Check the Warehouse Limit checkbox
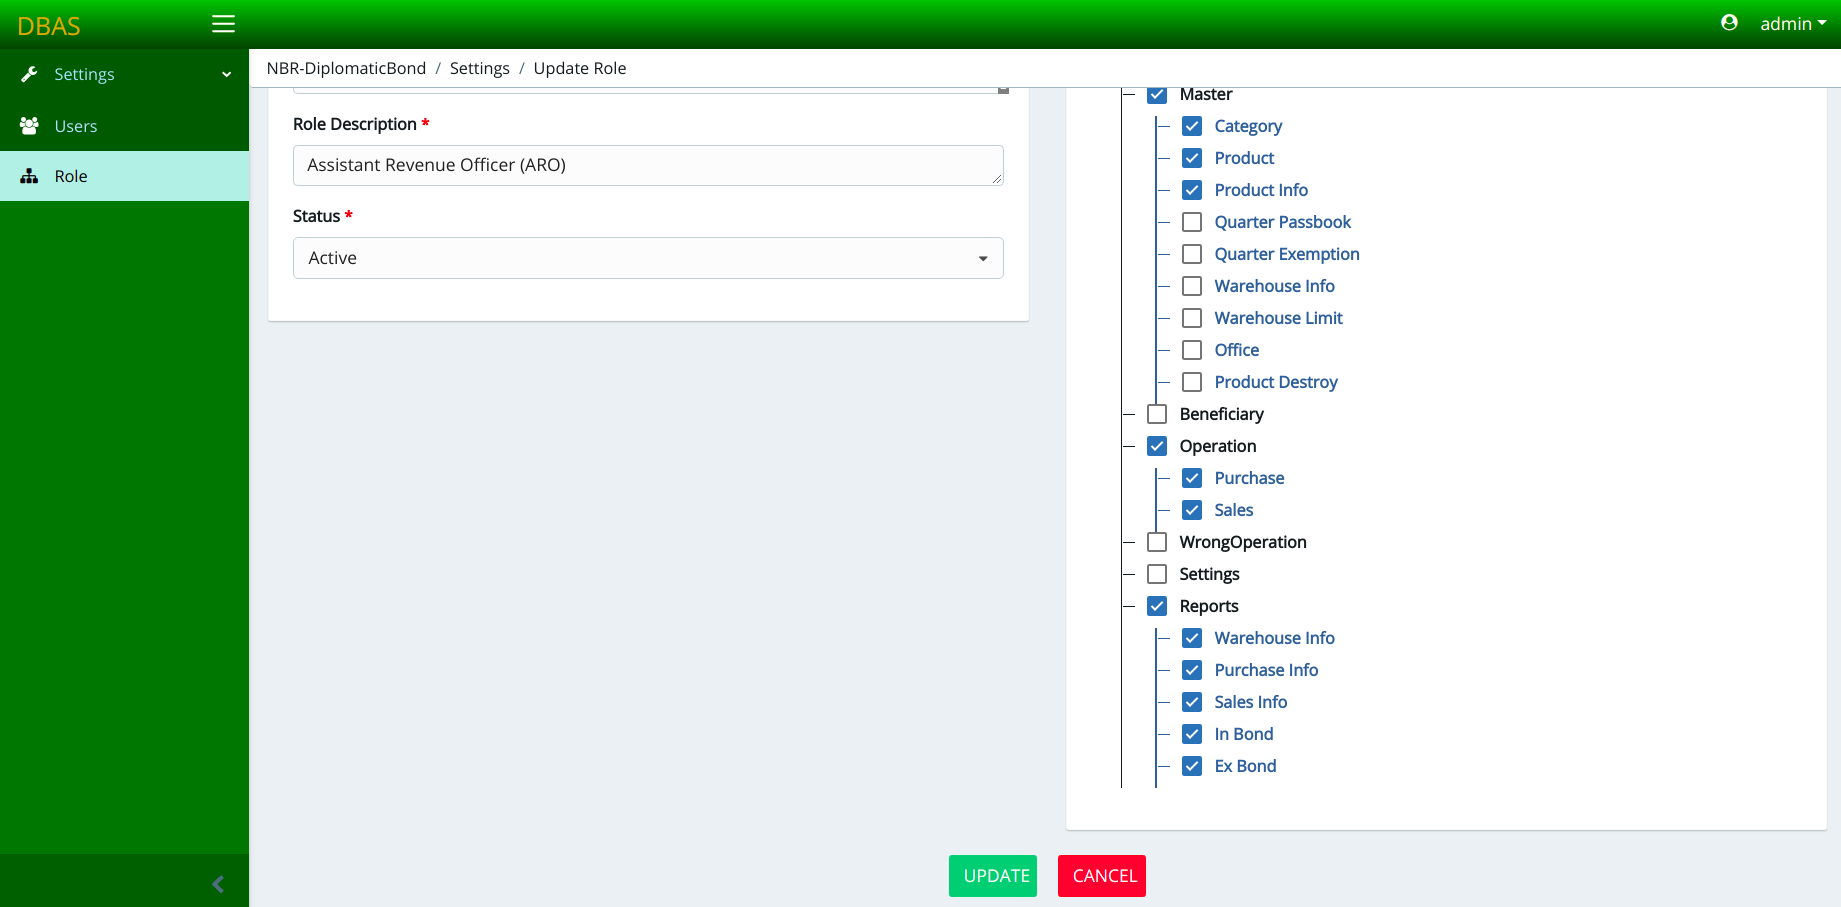This screenshot has height=907, width=1841. click(1192, 318)
